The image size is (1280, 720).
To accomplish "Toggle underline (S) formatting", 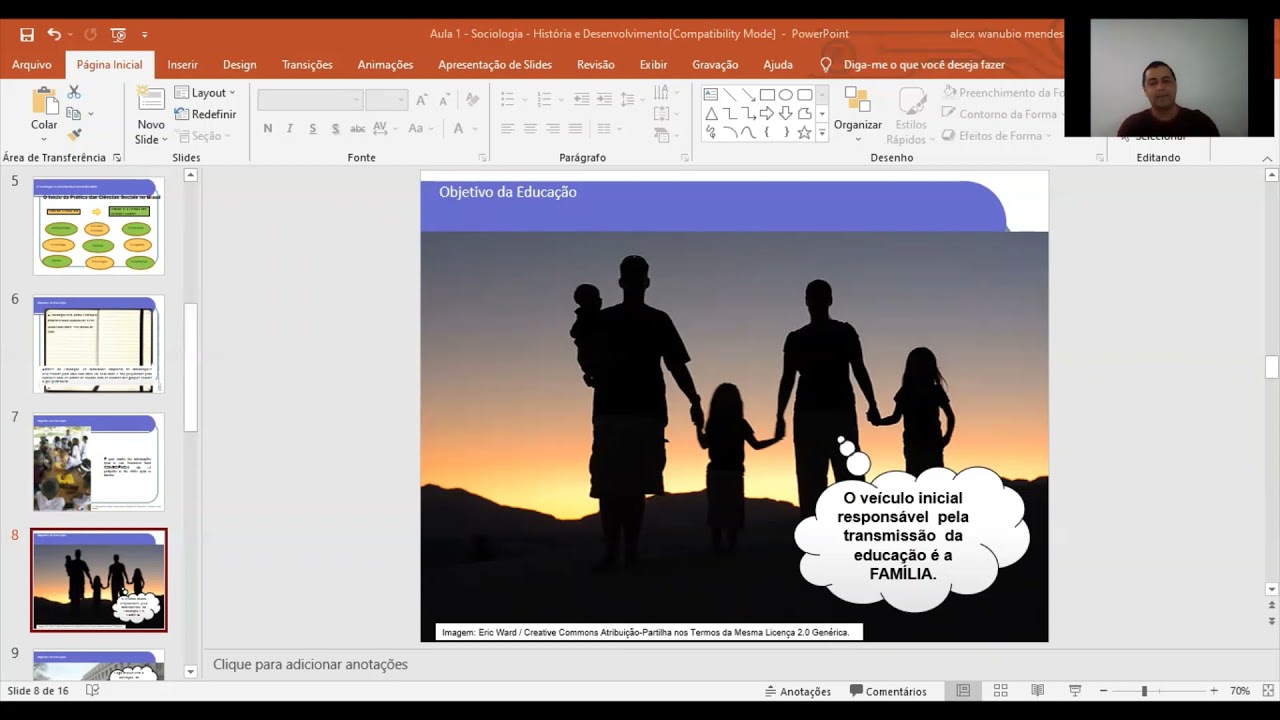I will [x=313, y=128].
